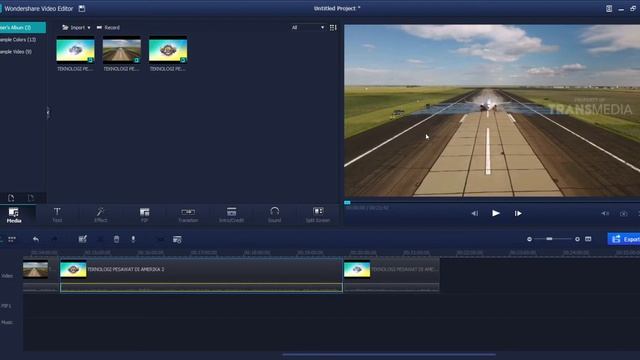Click the Undo arrow icon
This screenshot has height=360, width=640.
[x=36, y=239]
